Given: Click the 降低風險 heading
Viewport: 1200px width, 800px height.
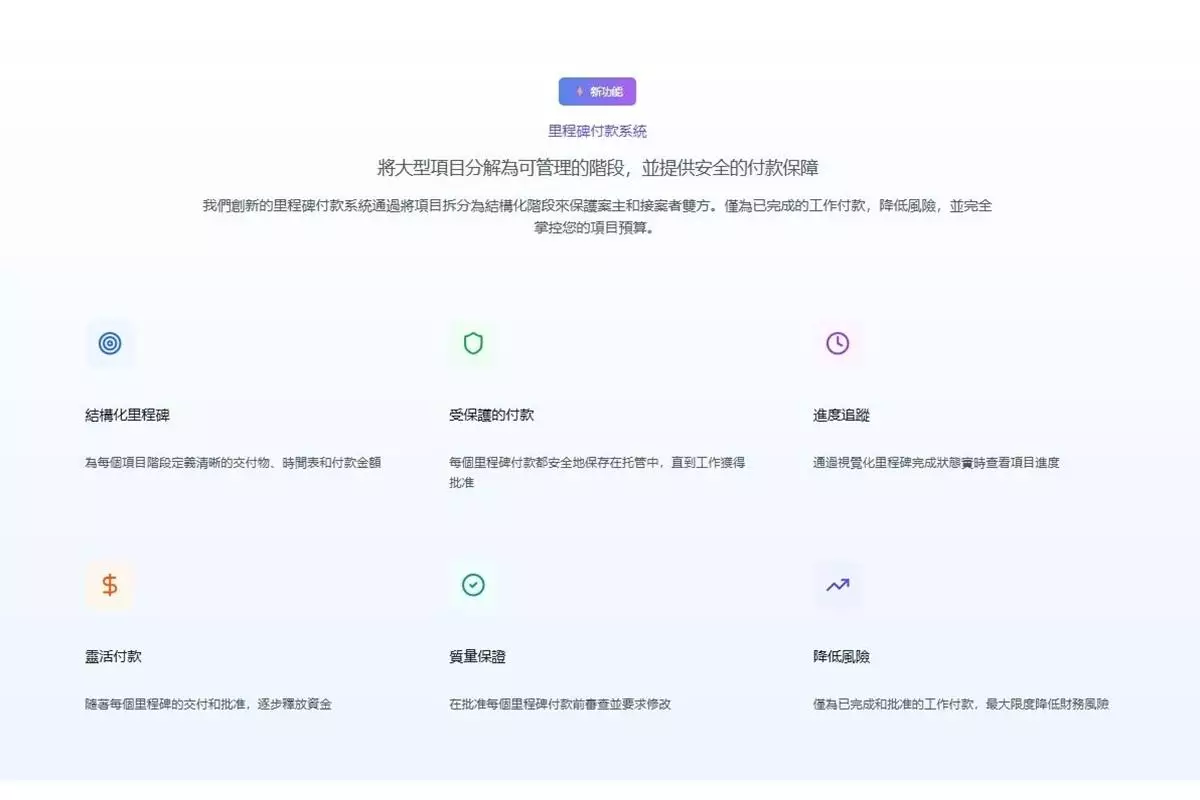Looking at the screenshot, I should (841, 657).
